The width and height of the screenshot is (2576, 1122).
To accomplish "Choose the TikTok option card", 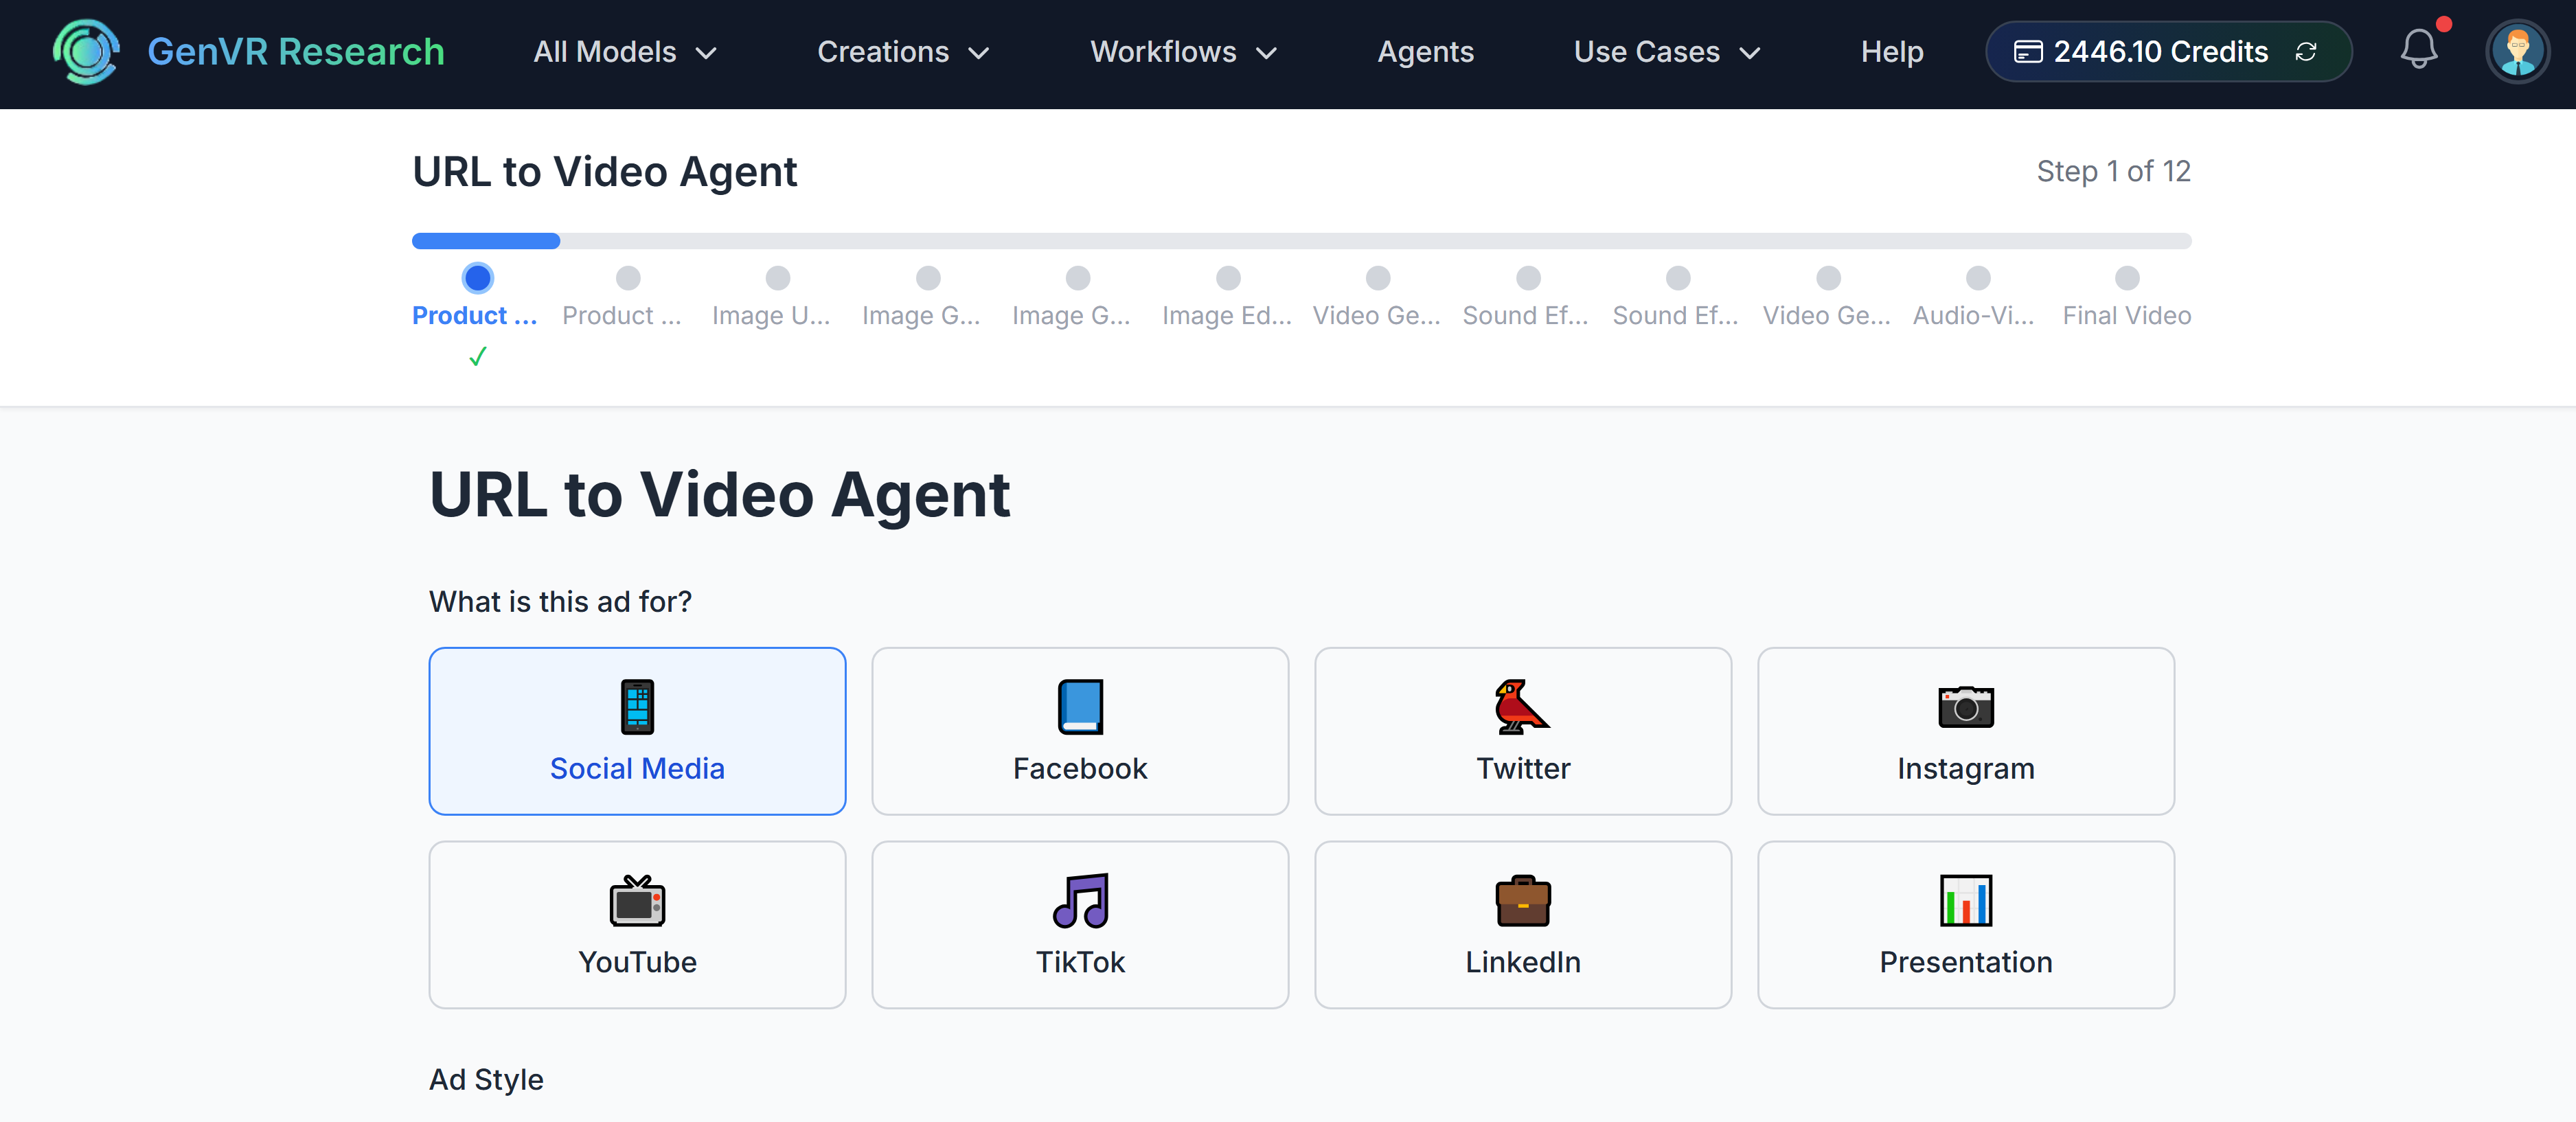I will click(1080, 925).
